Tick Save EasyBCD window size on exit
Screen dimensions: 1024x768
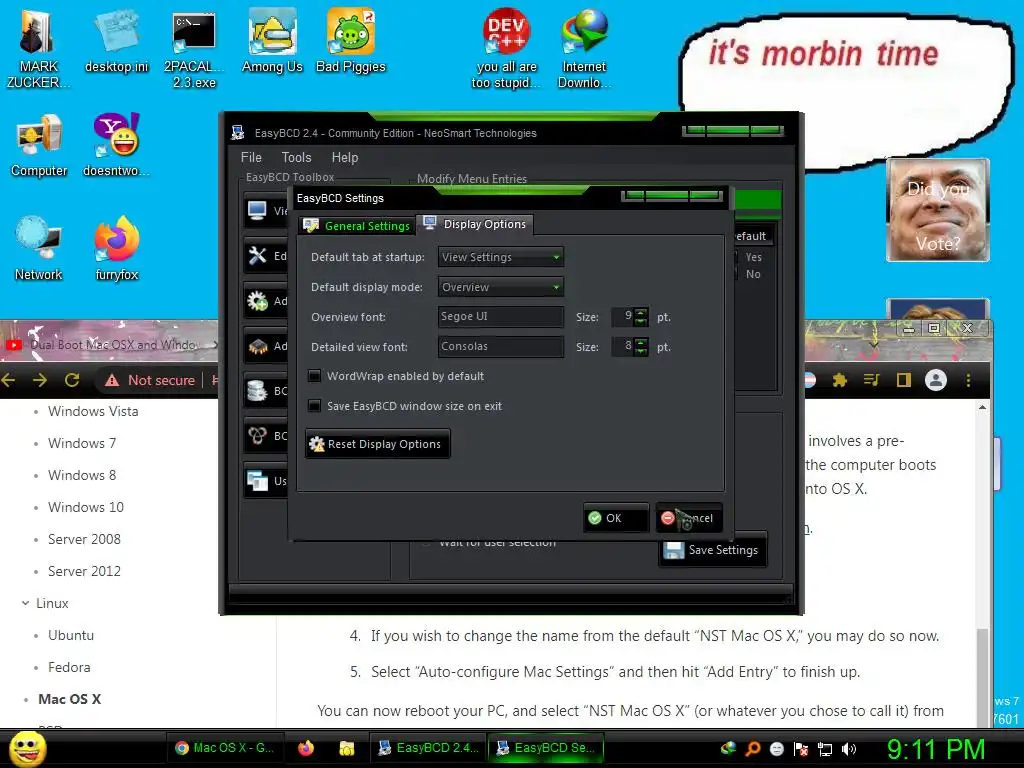(314, 406)
